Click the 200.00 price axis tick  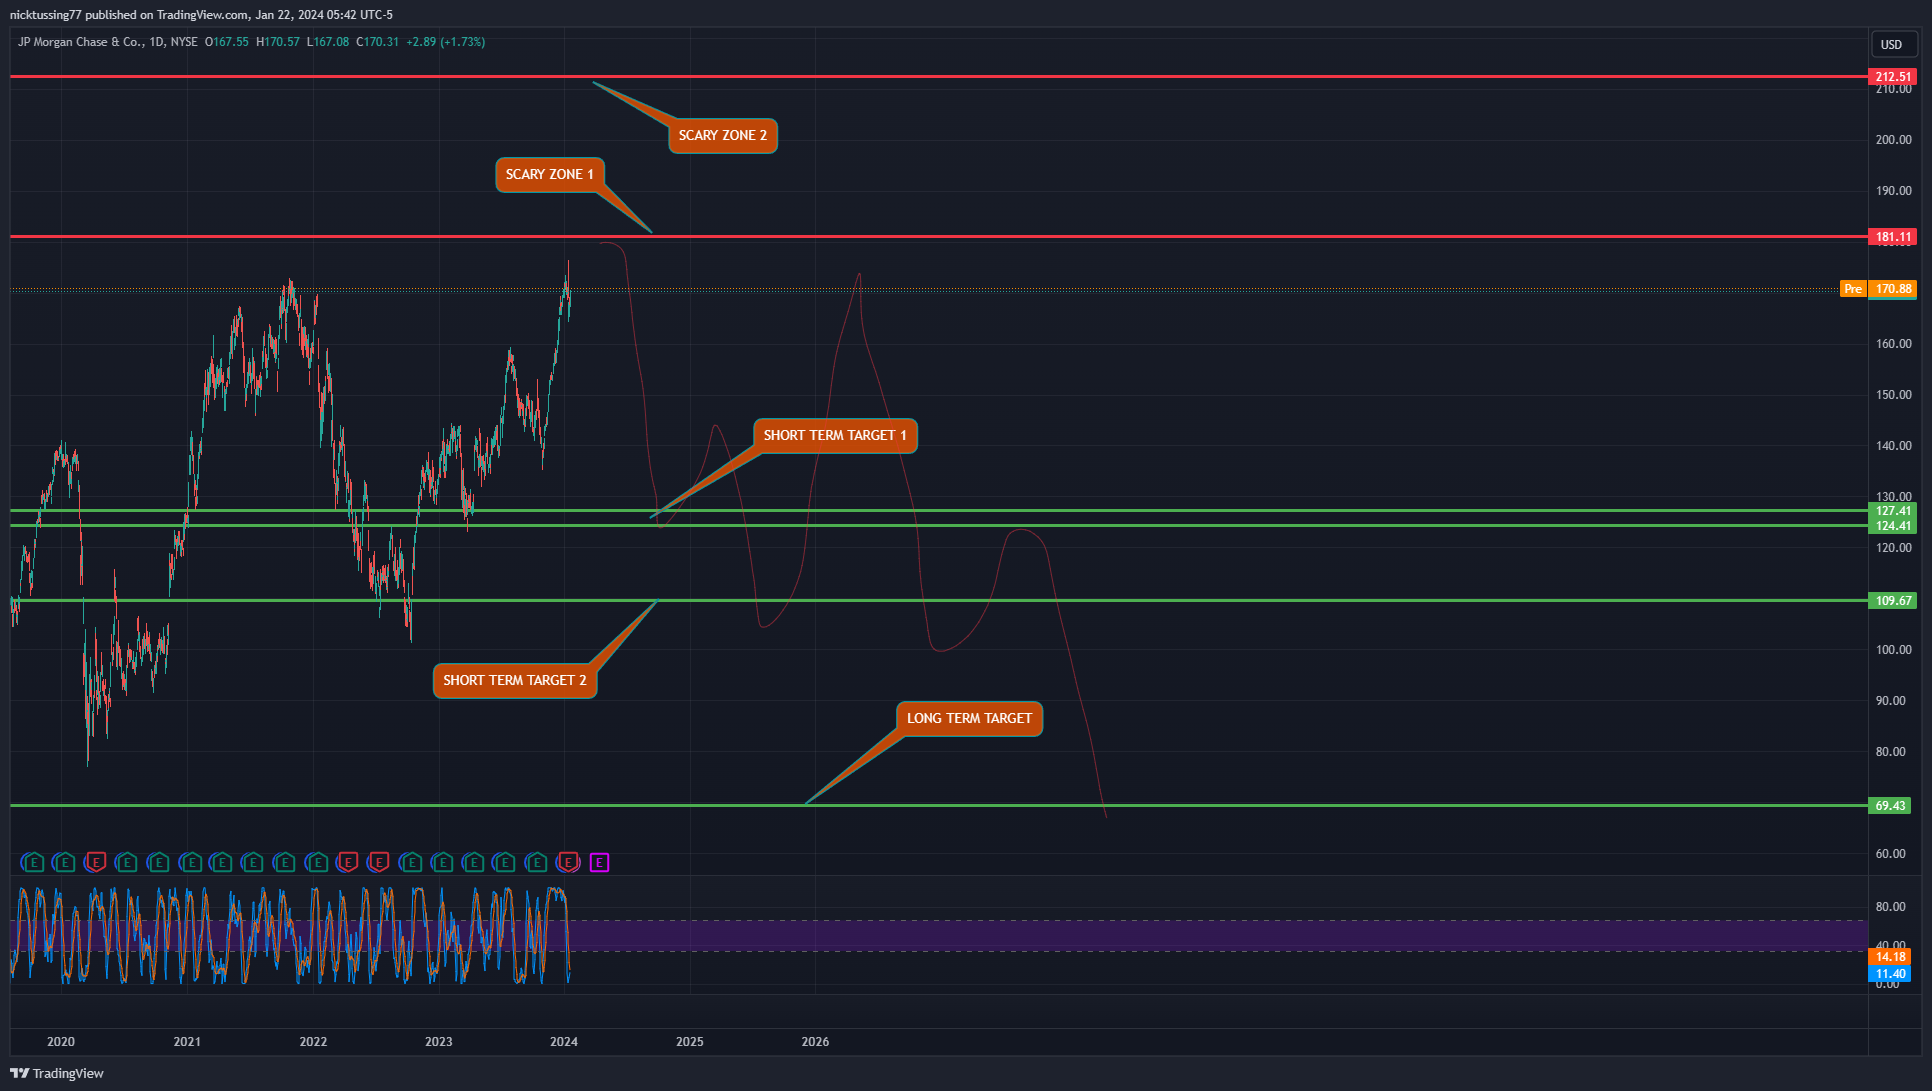tap(1893, 140)
